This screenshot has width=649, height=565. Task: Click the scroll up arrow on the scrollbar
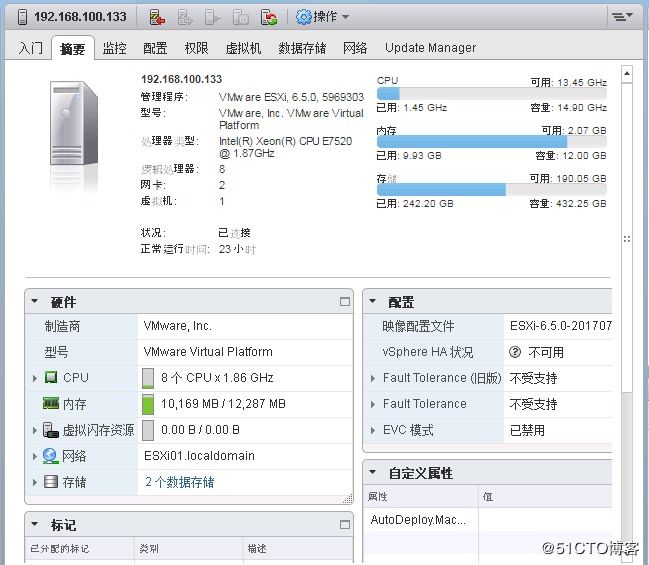pyautogui.click(x=627, y=74)
